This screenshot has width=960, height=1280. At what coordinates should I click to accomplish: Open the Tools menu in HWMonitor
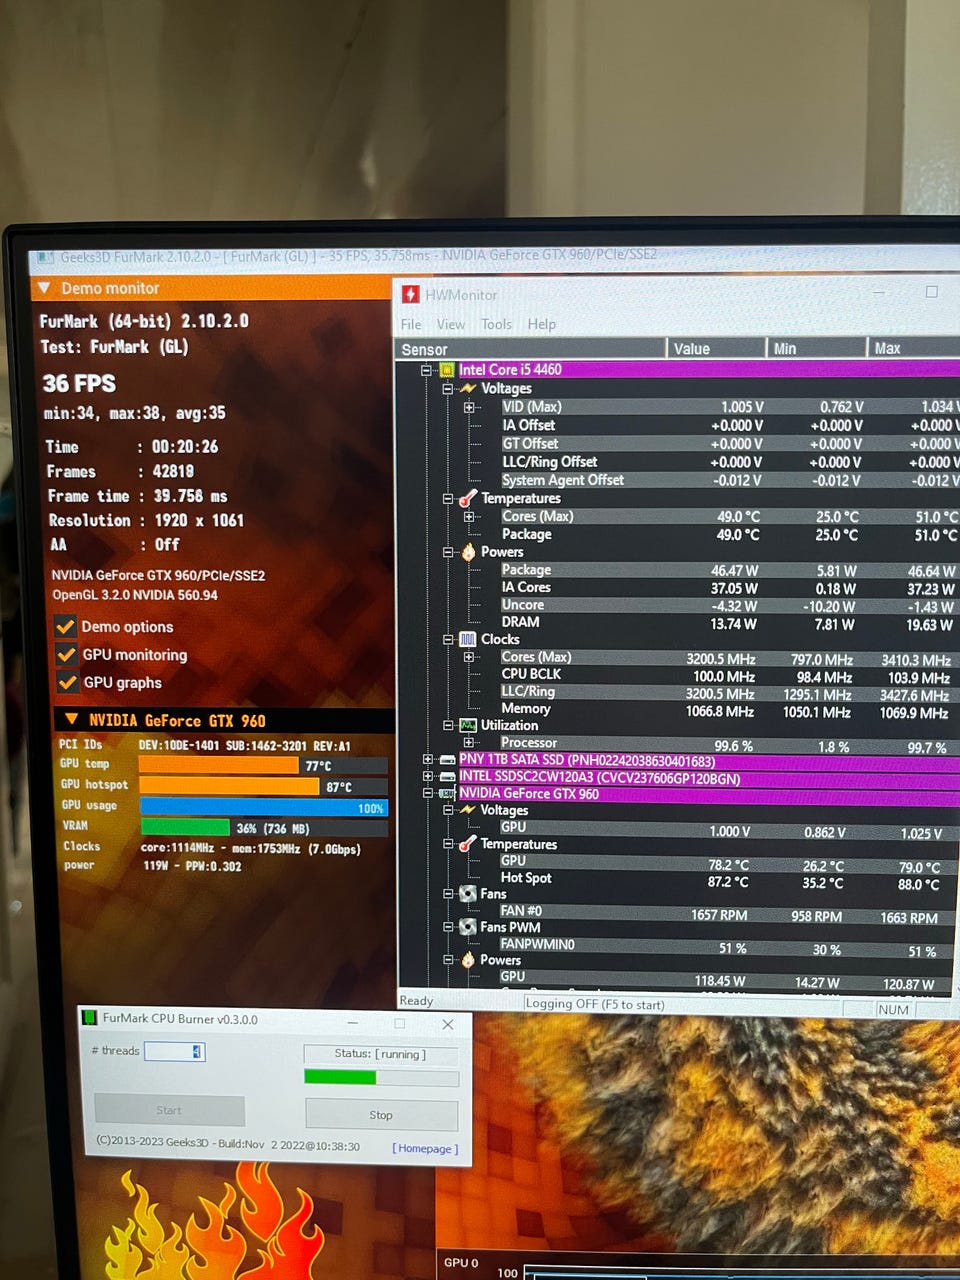[496, 324]
